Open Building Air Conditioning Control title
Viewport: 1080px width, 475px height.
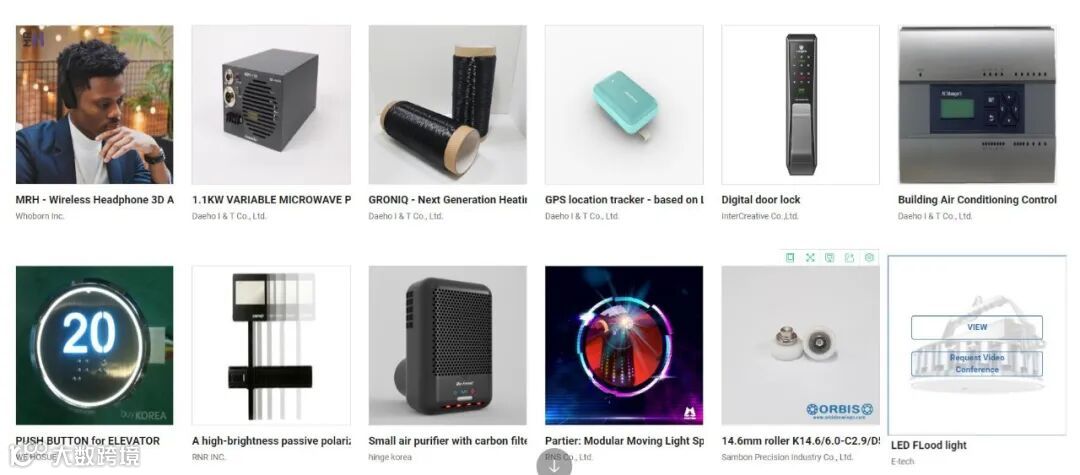977,200
